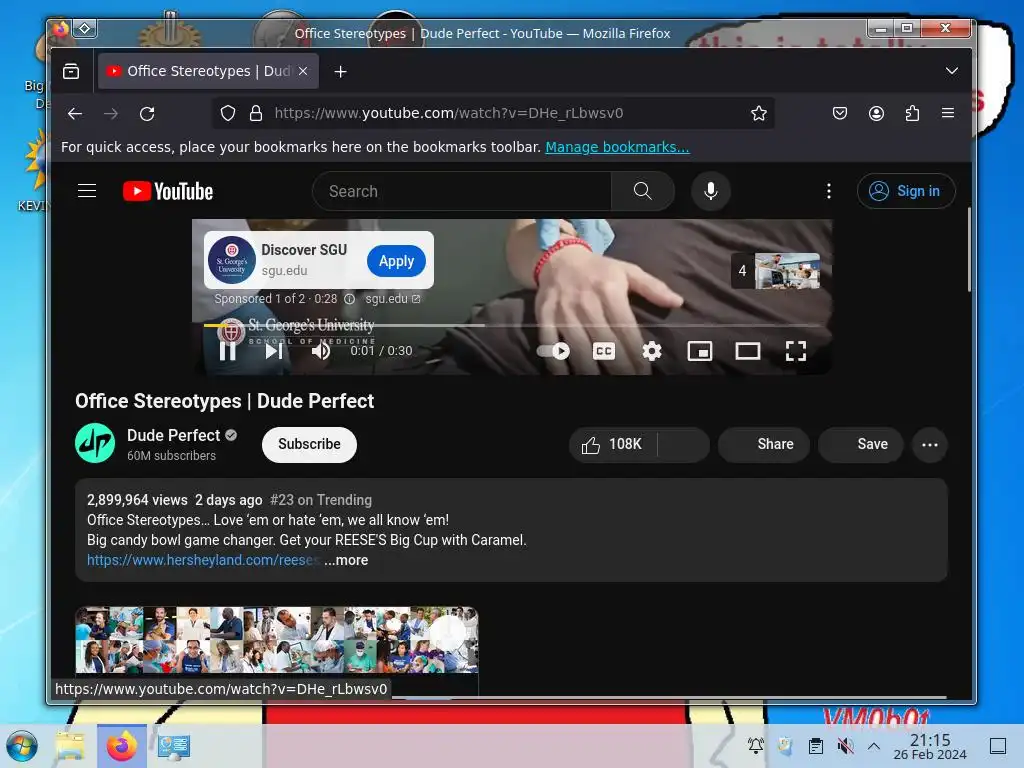This screenshot has height=768, width=1024.
Task: Reload the current page
Action: coord(148,114)
